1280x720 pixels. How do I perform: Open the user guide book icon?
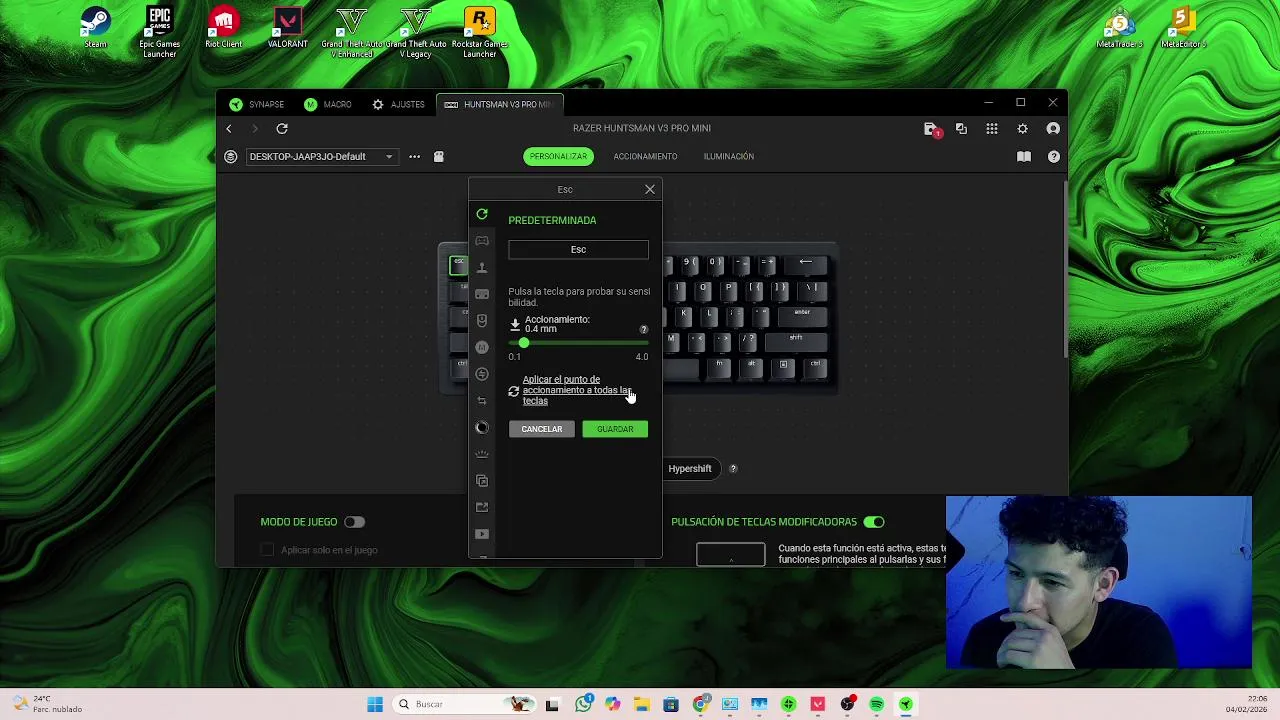[1024, 156]
